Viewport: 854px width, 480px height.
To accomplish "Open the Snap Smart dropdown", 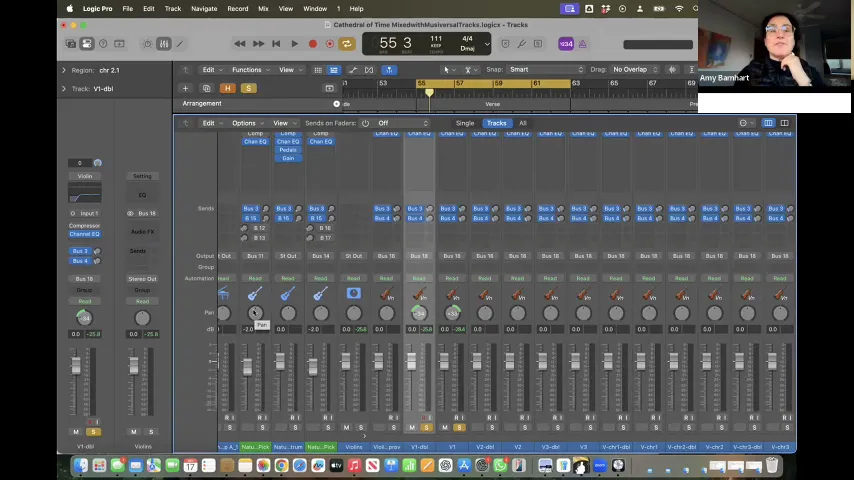I will pos(546,70).
